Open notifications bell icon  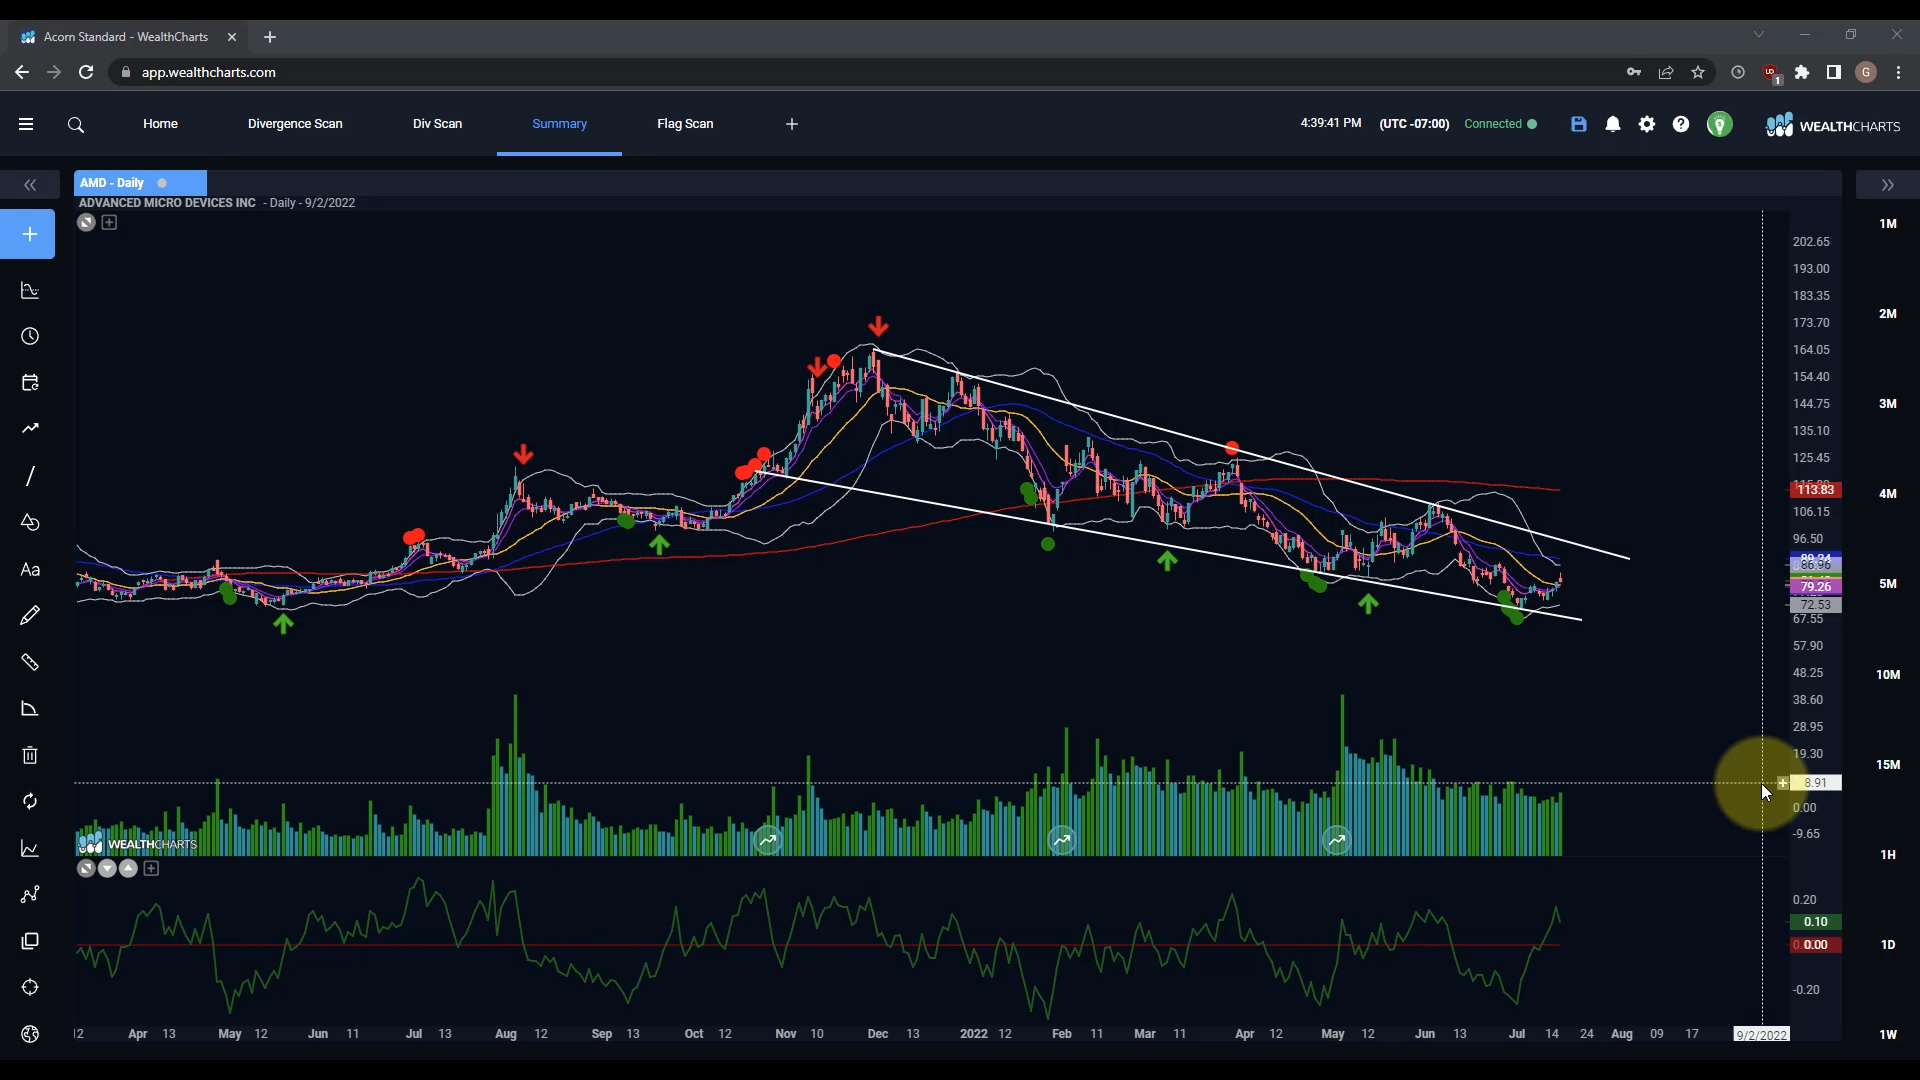point(1613,124)
